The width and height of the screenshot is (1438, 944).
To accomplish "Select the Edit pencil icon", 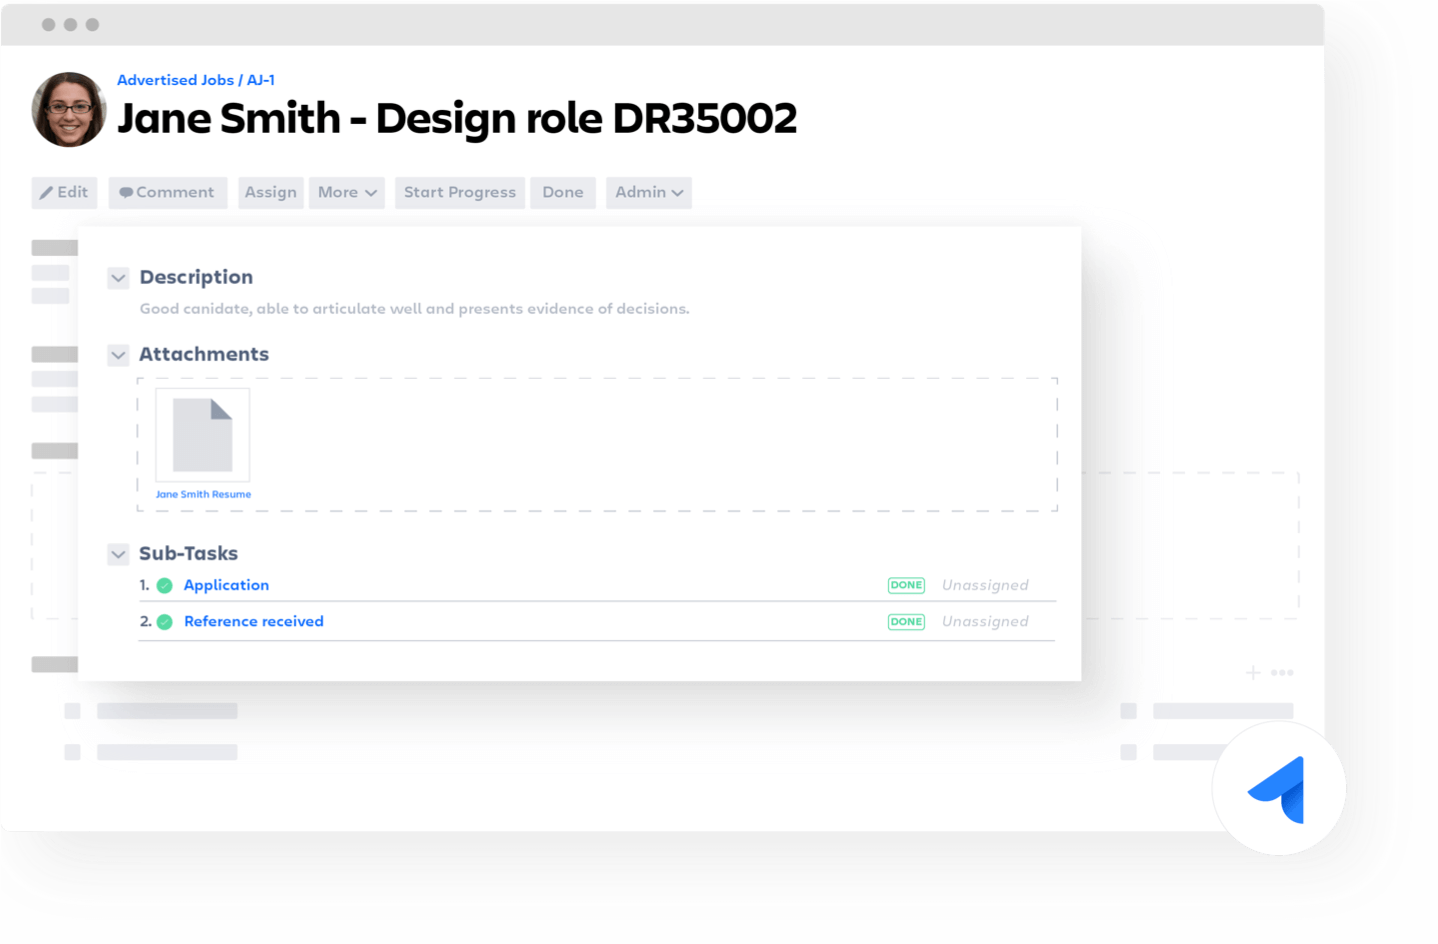I will 47,192.
